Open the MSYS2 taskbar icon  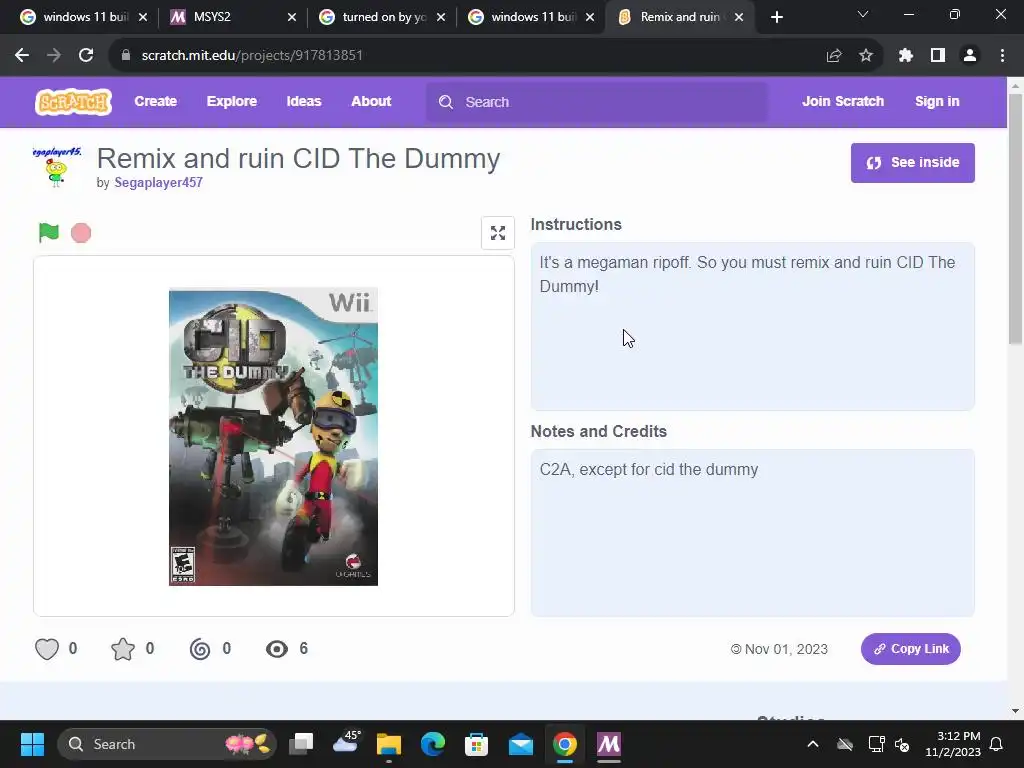(609, 744)
